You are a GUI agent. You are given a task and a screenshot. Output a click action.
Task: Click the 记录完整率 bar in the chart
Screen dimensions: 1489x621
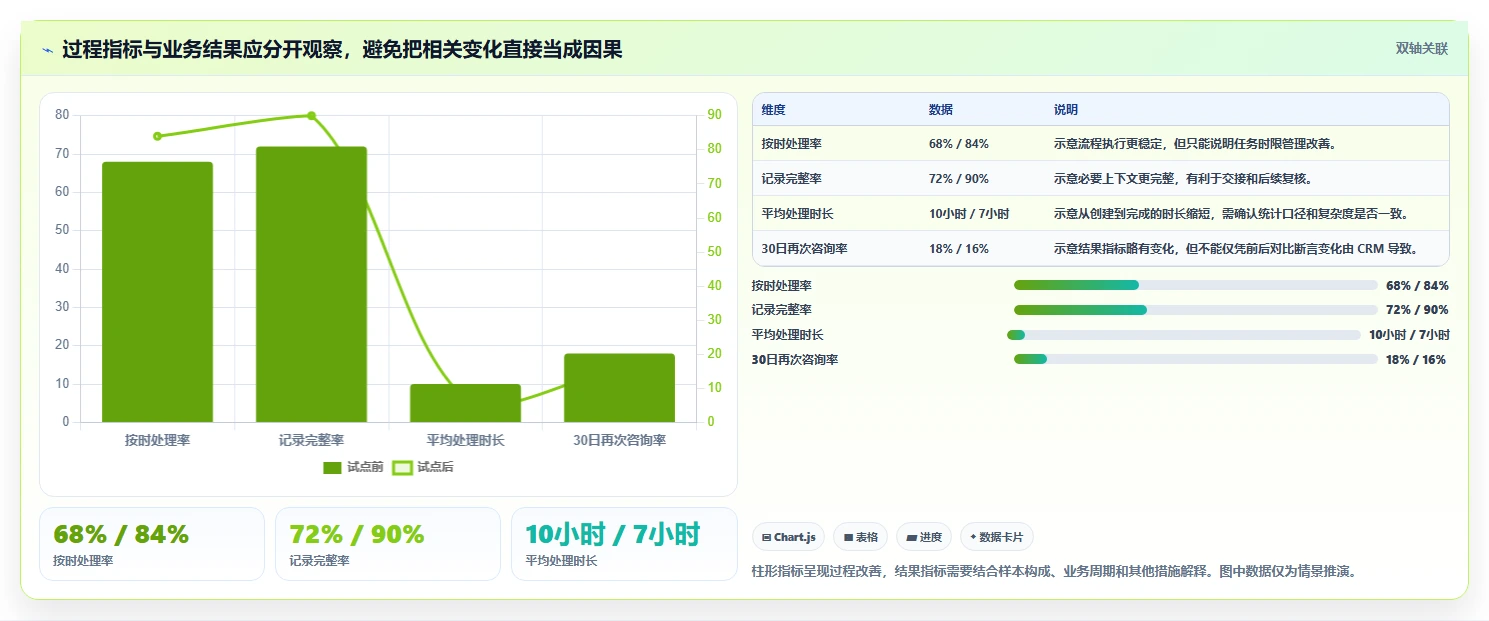click(x=311, y=284)
